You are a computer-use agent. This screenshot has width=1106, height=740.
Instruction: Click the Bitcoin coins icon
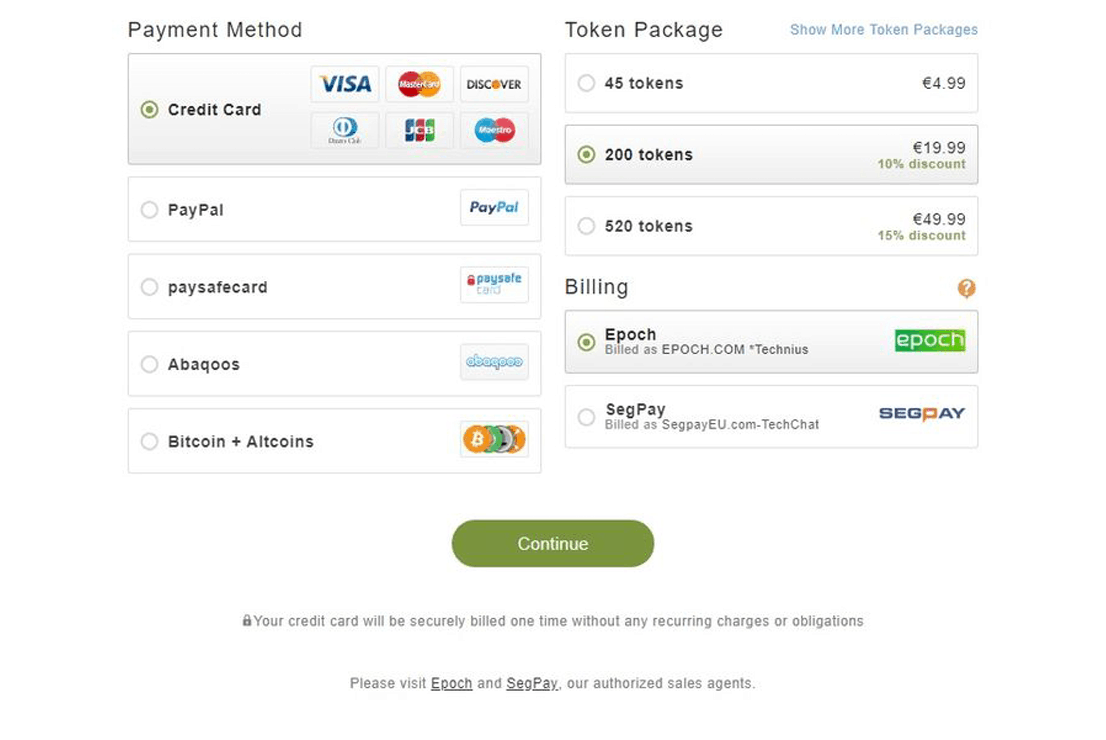point(494,439)
